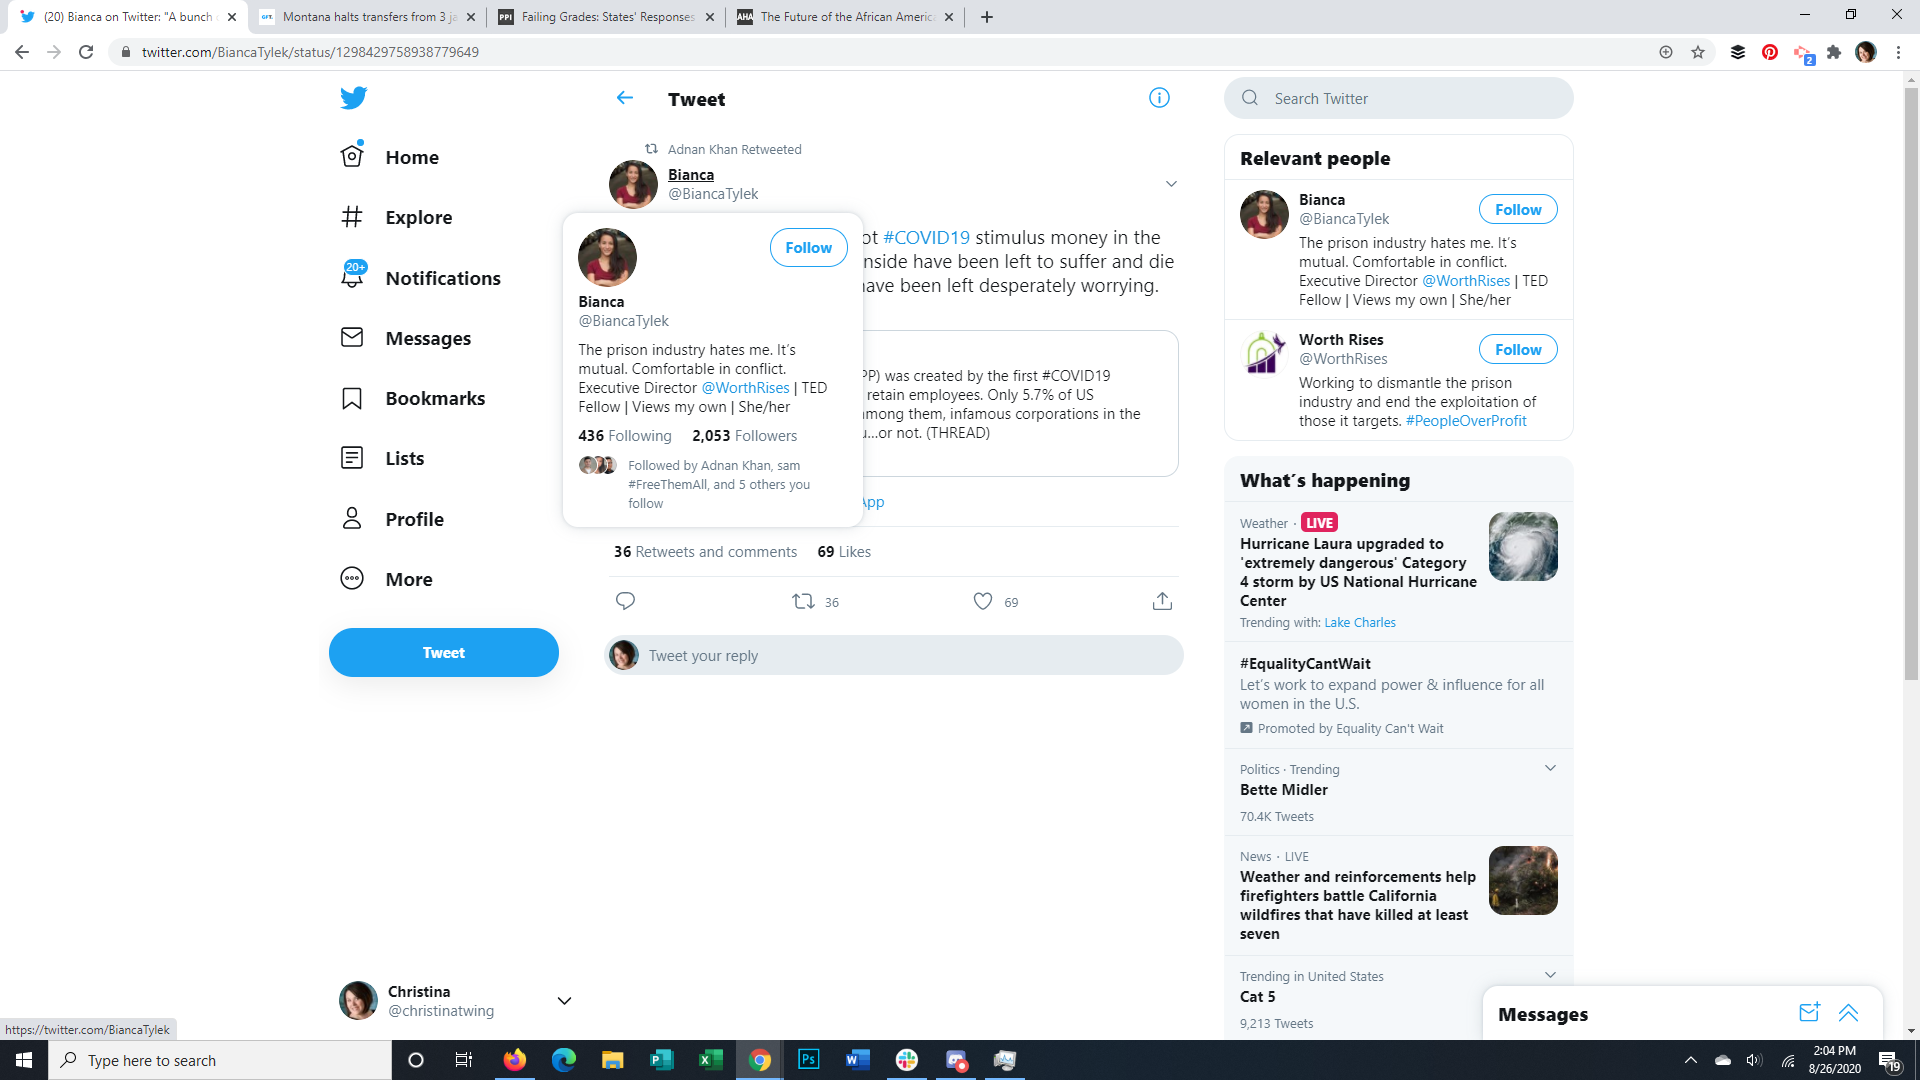This screenshot has width=1920, height=1080.
Task: Open the tweet options caret menu
Action: tap(1171, 184)
